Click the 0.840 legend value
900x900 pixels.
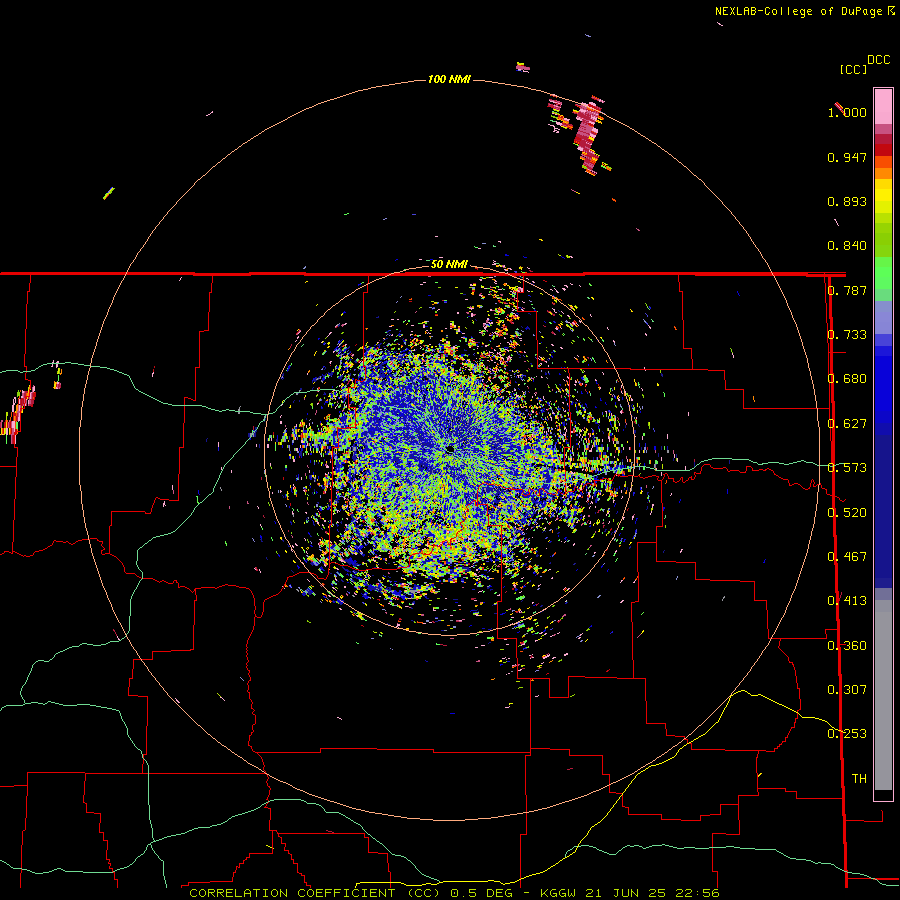tap(847, 246)
